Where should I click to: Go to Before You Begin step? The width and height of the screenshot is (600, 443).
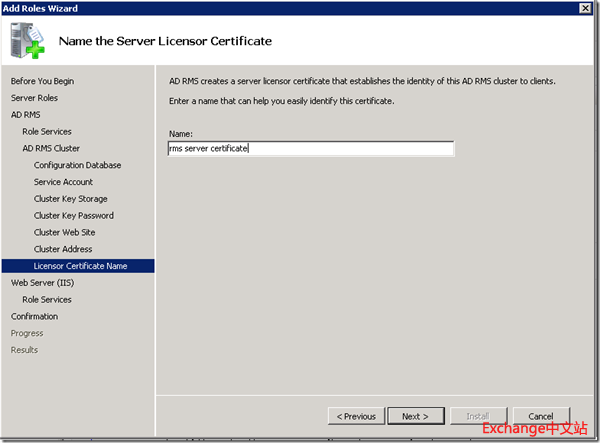[x=42, y=81]
